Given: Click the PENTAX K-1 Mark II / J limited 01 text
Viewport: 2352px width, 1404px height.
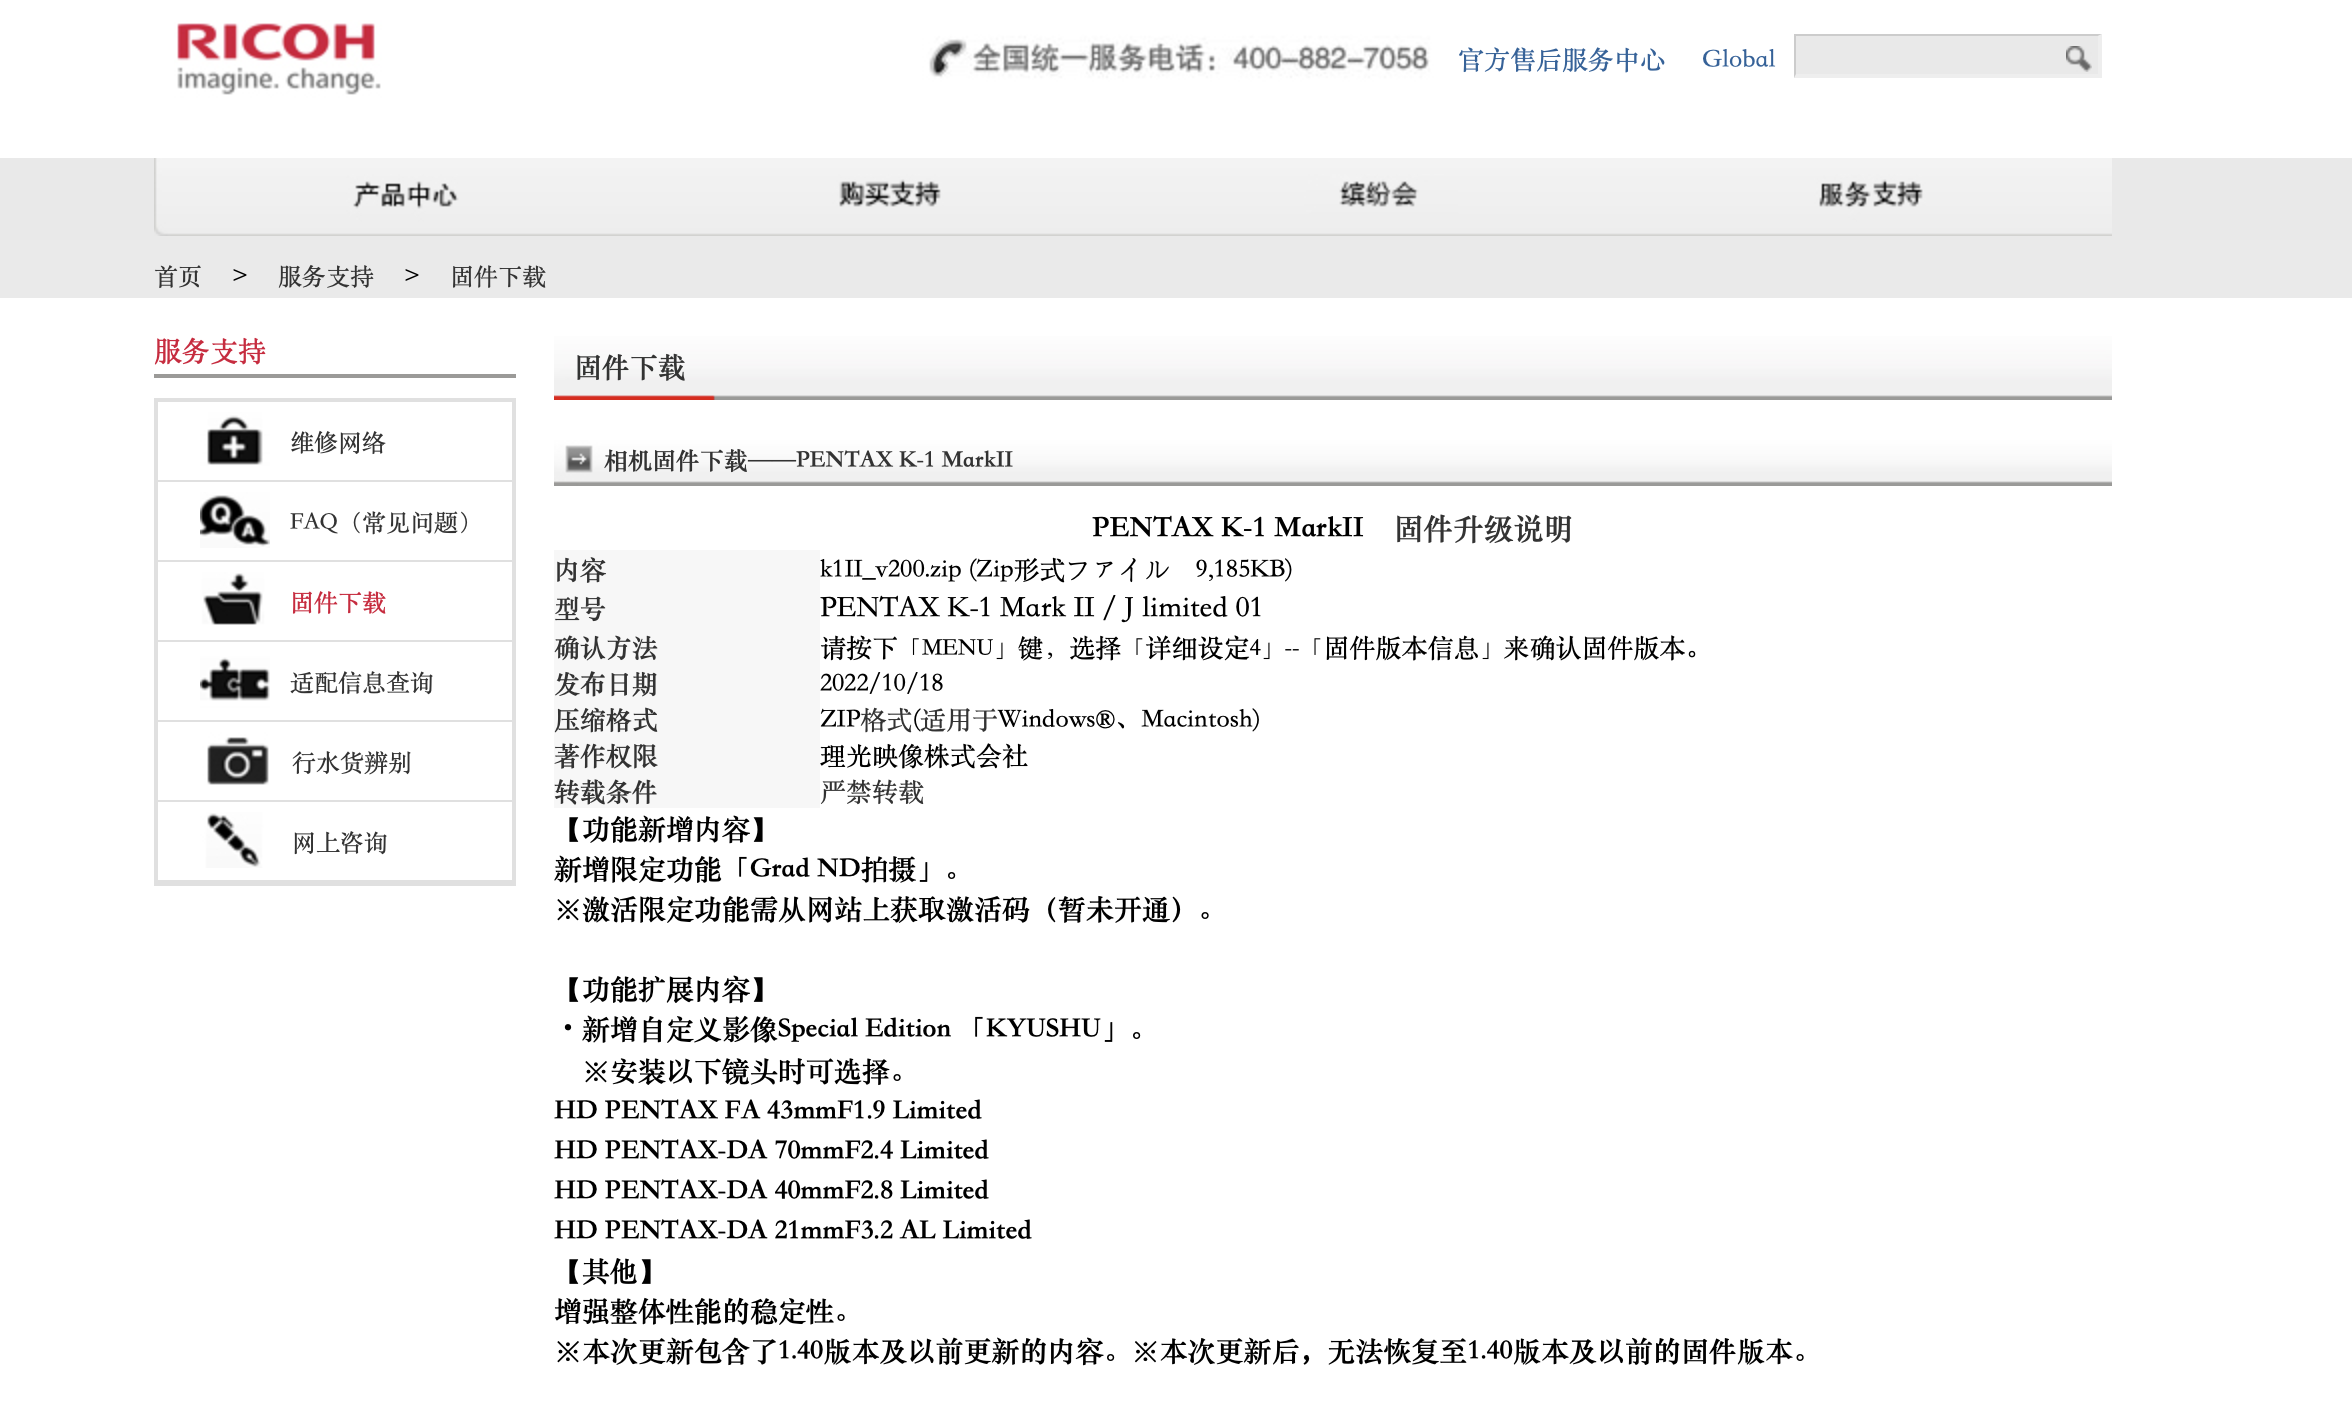Looking at the screenshot, I should pyautogui.click(x=1040, y=607).
